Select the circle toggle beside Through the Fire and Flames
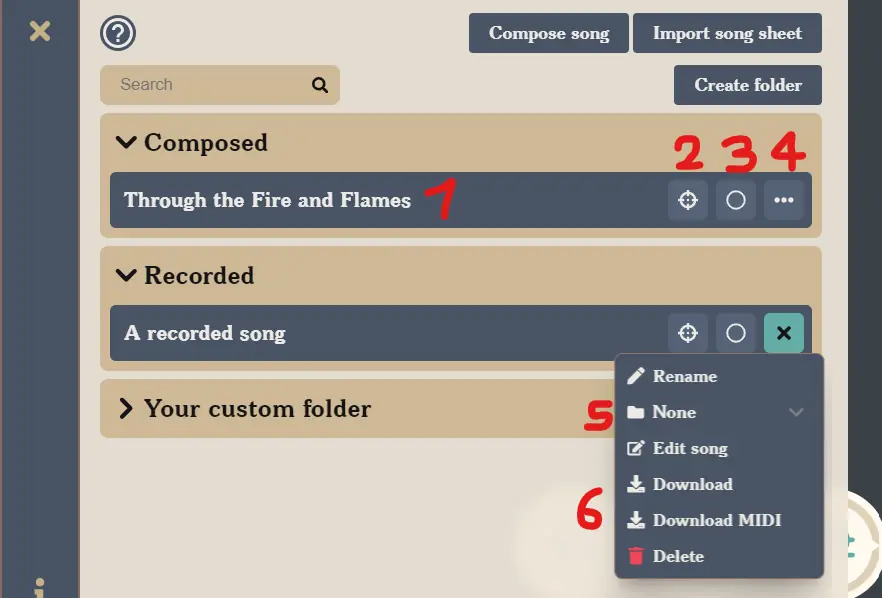Image resolution: width=882 pixels, height=598 pixels. [736, 199]
